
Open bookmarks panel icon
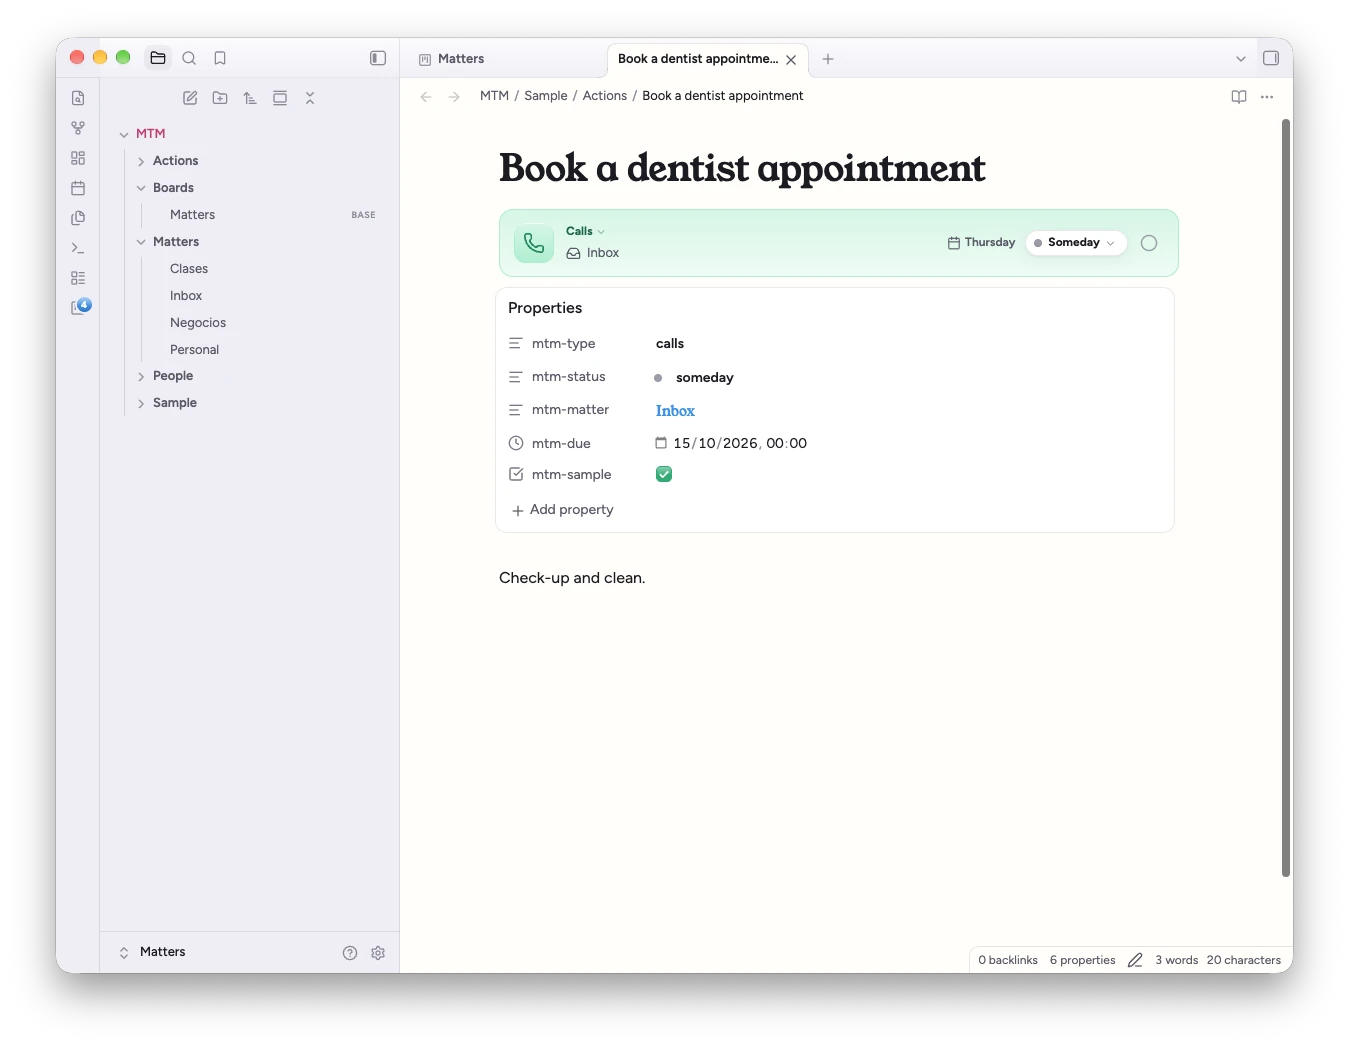click(x=220, y=58)
